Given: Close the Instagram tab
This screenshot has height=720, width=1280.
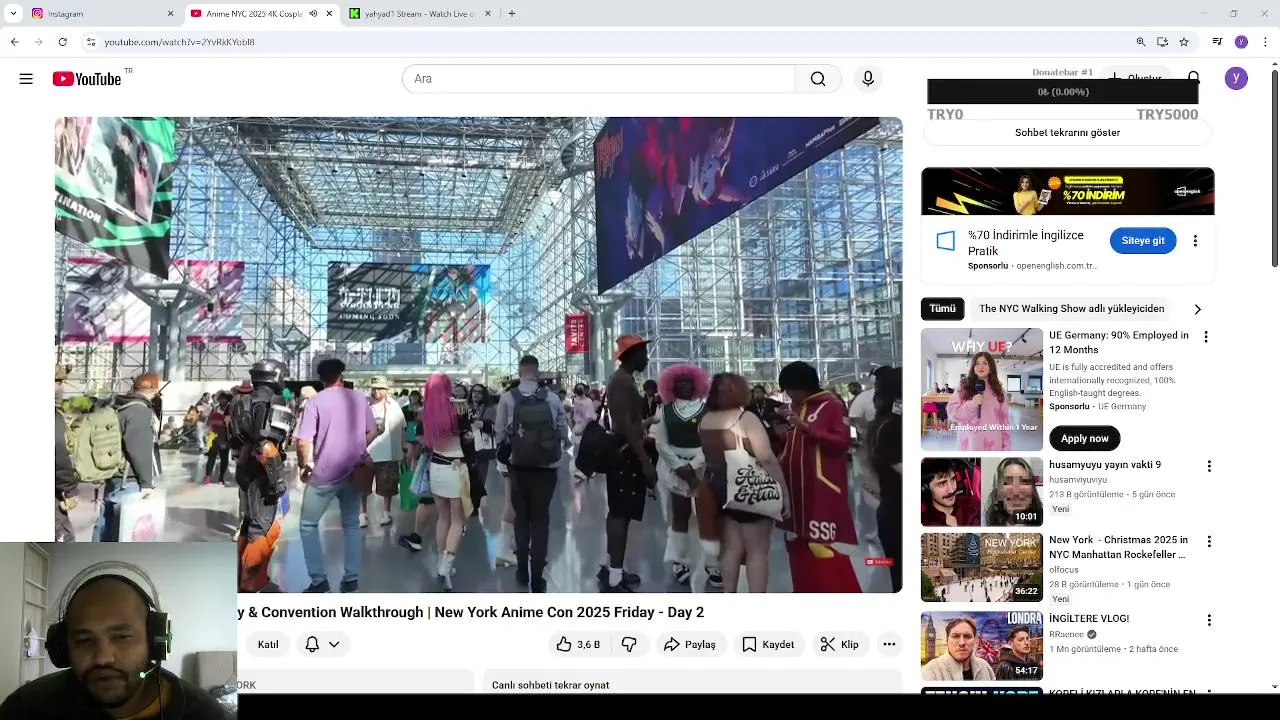Looking at the screenshot, I should click(x=170, y=14).
